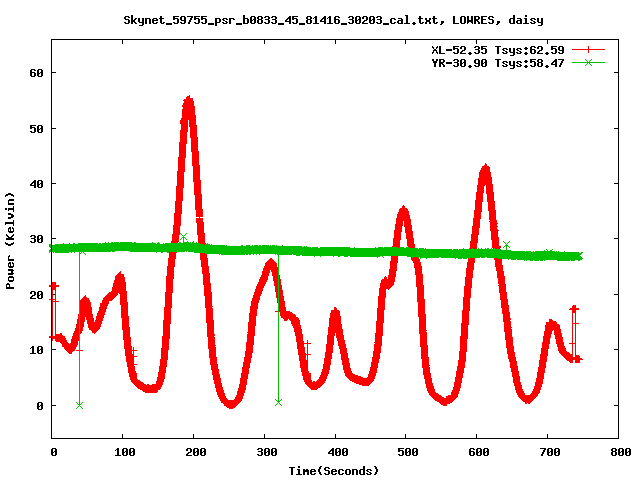Select the legend entry 'YR-30.90 Tsys:58.47'
This screenshot has height=480, width=640.
point(498,63)
